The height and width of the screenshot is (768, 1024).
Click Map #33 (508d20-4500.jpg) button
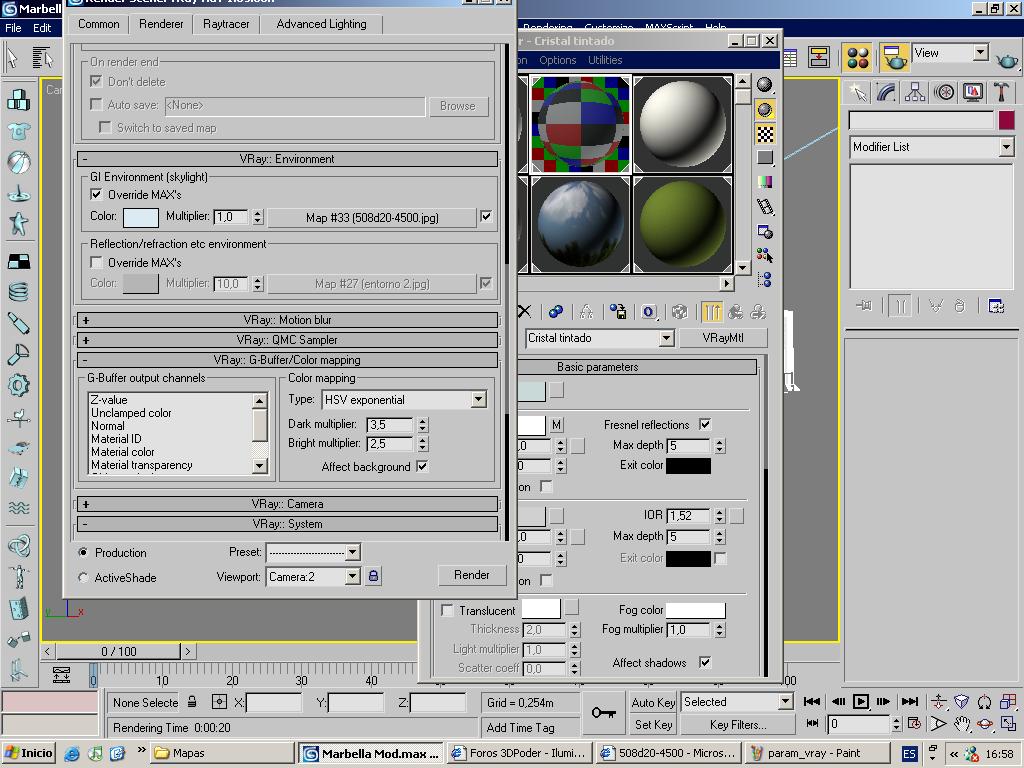click(x=372, y=217)
